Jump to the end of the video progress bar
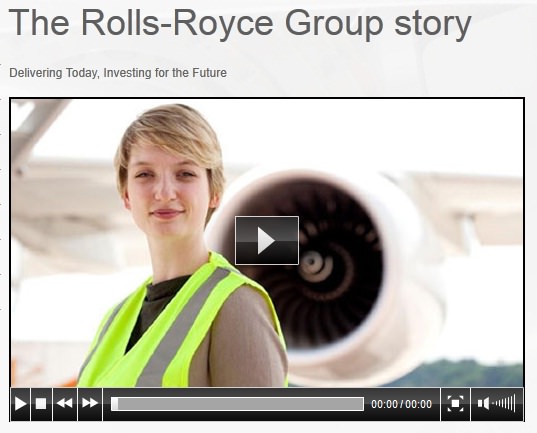Viewport: 537px width, 433px height. point(362,404)
